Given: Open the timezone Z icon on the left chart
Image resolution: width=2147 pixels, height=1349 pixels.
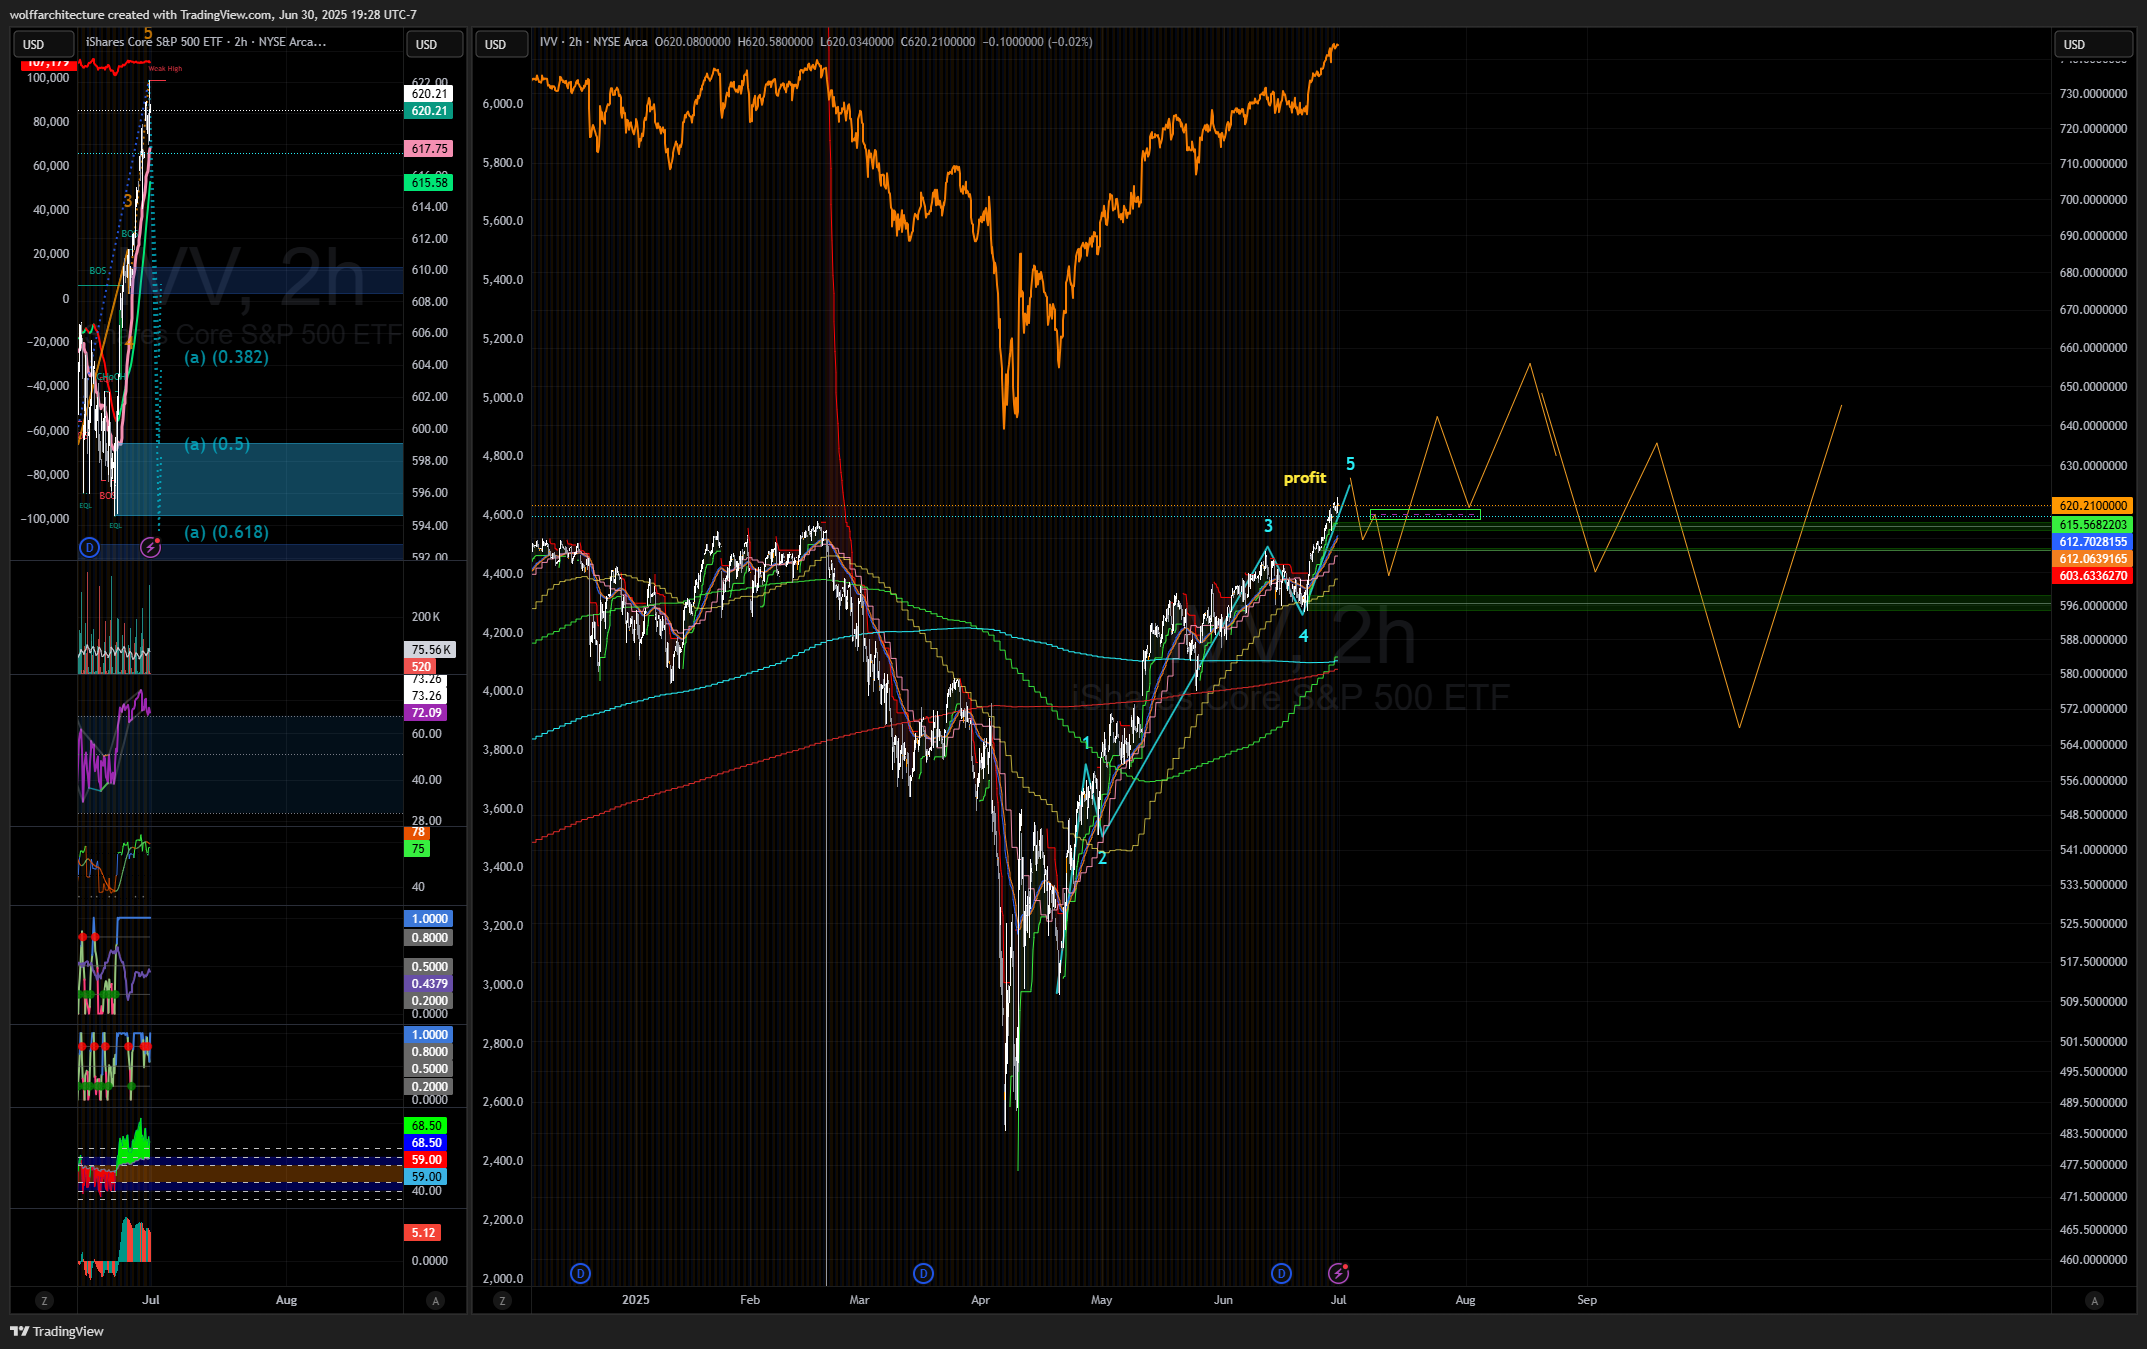Looking at the screenshot, I should pyautogui.click(x=43, y=1300).
